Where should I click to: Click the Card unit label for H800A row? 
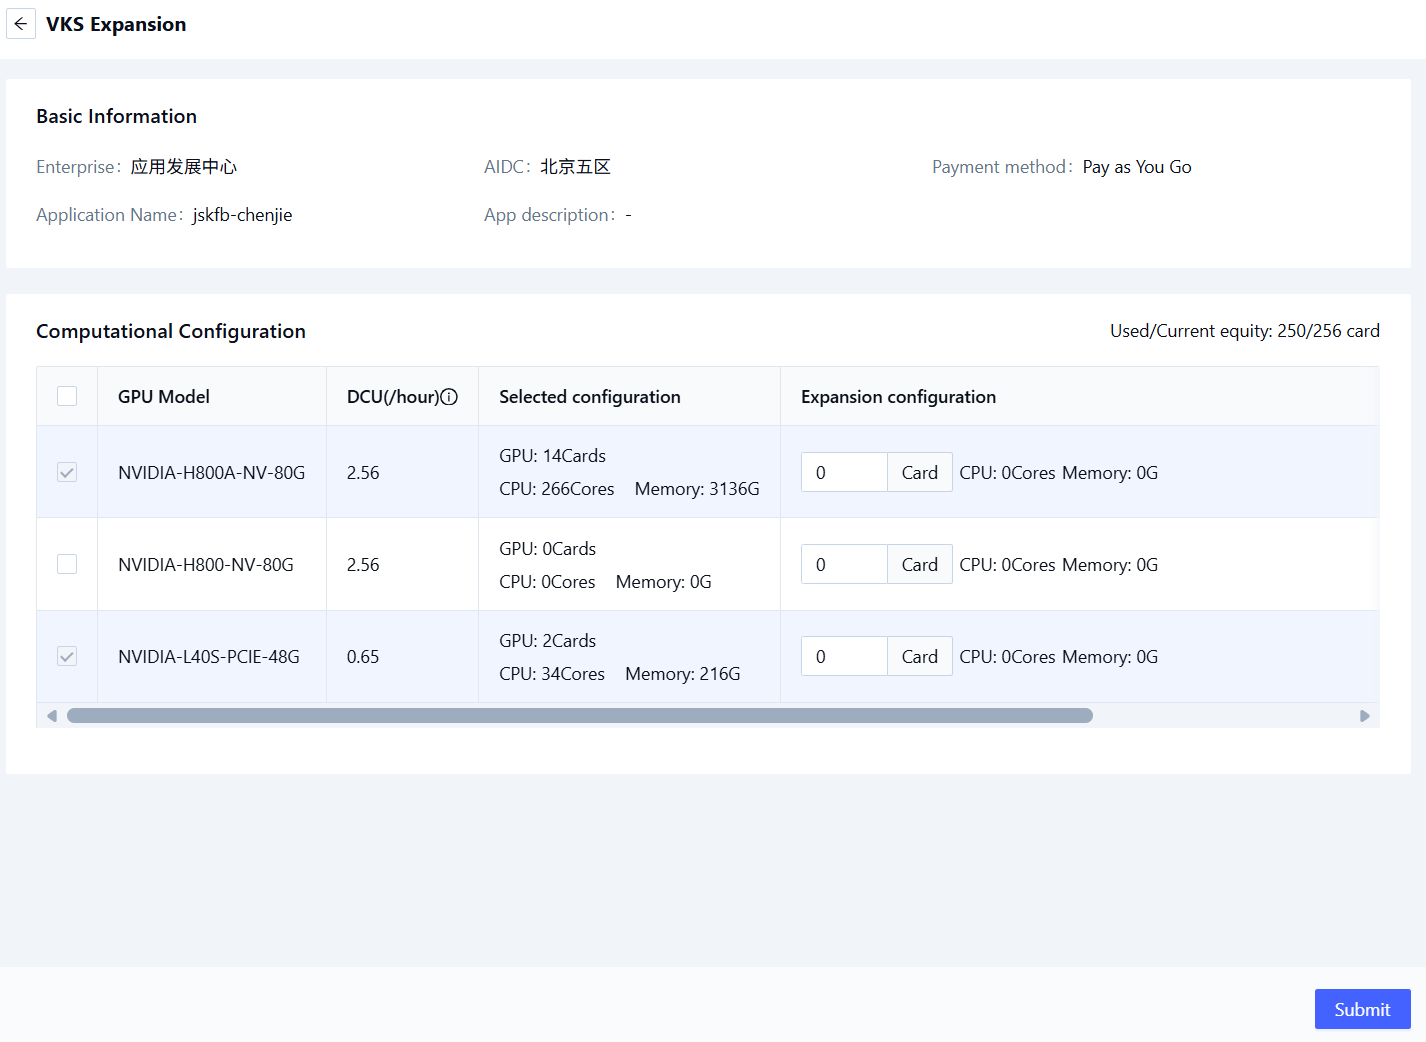click(x=919, y=472)
